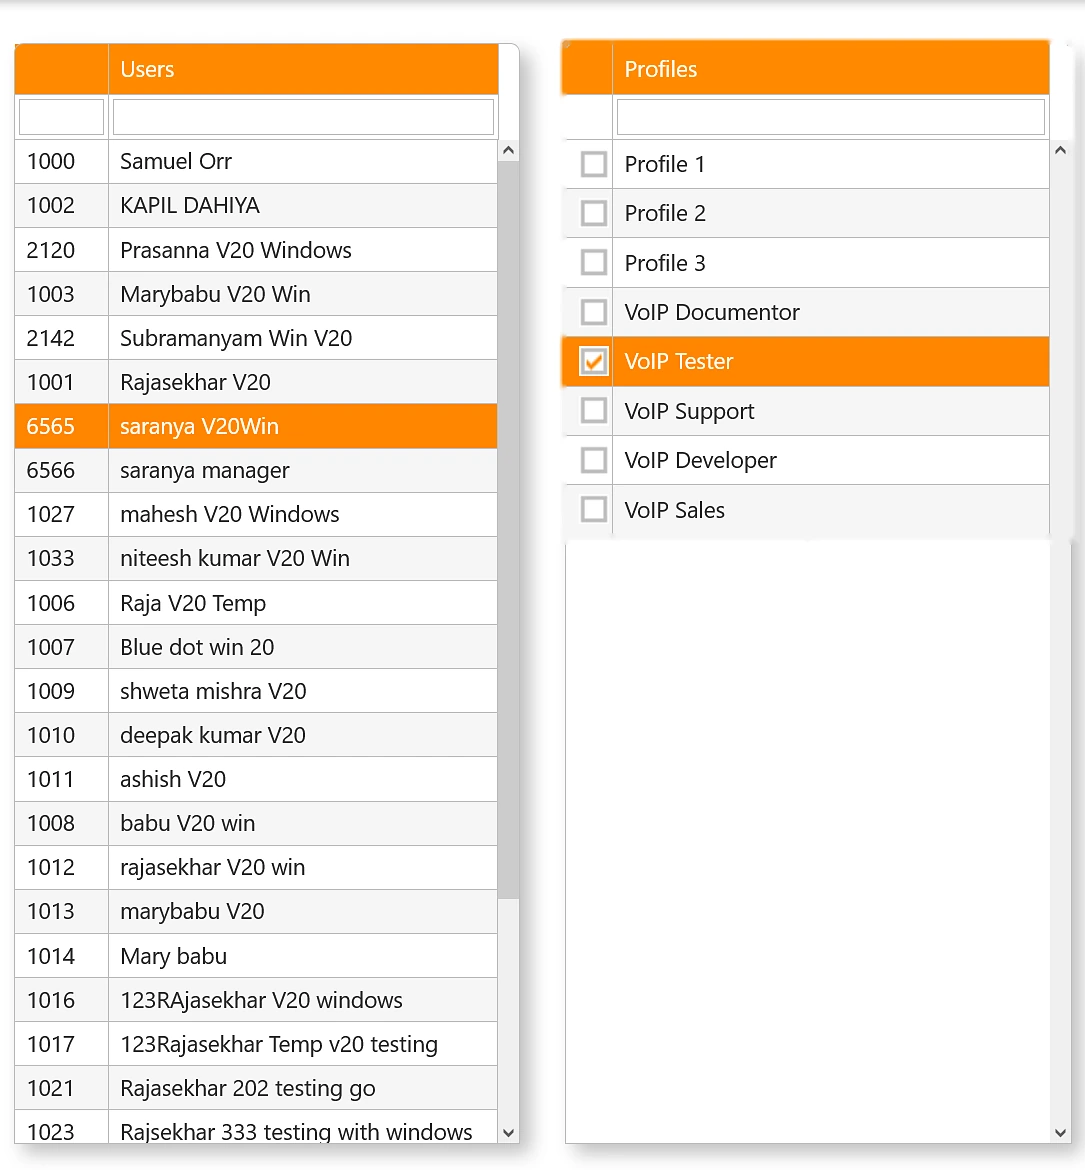
Task: Click the Users list scroll-up arrow
Action: (509, 150)
